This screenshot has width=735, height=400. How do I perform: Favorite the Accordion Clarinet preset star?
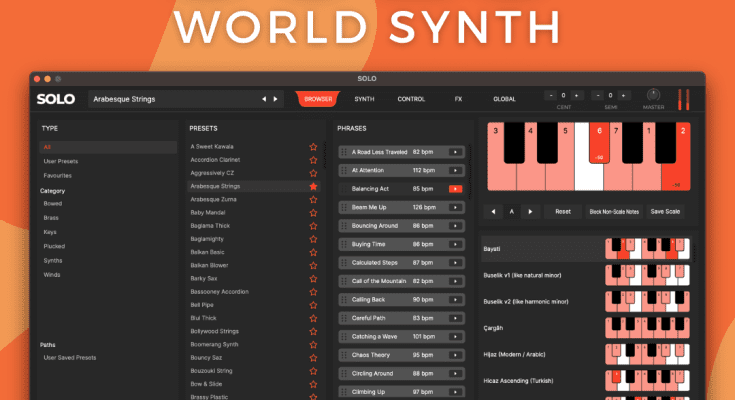(313, 160)
